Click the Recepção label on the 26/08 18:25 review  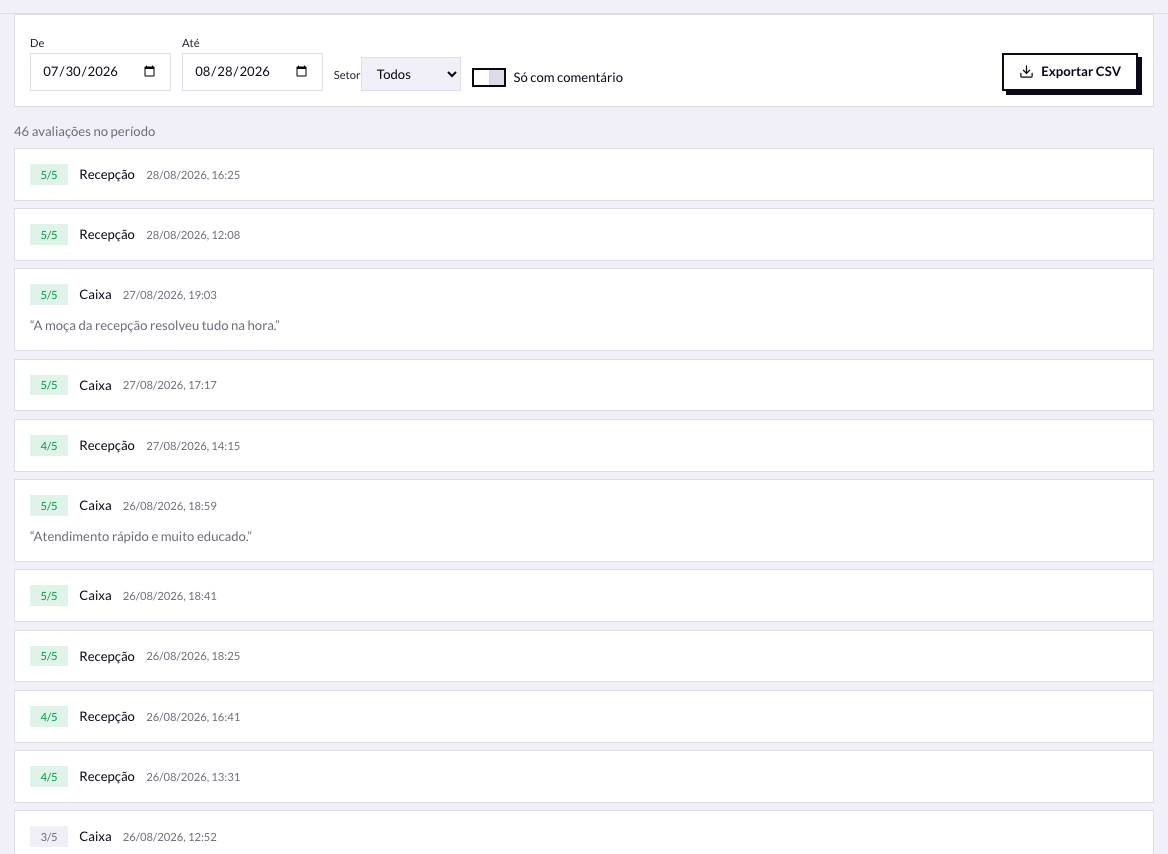tap(107, 657)
